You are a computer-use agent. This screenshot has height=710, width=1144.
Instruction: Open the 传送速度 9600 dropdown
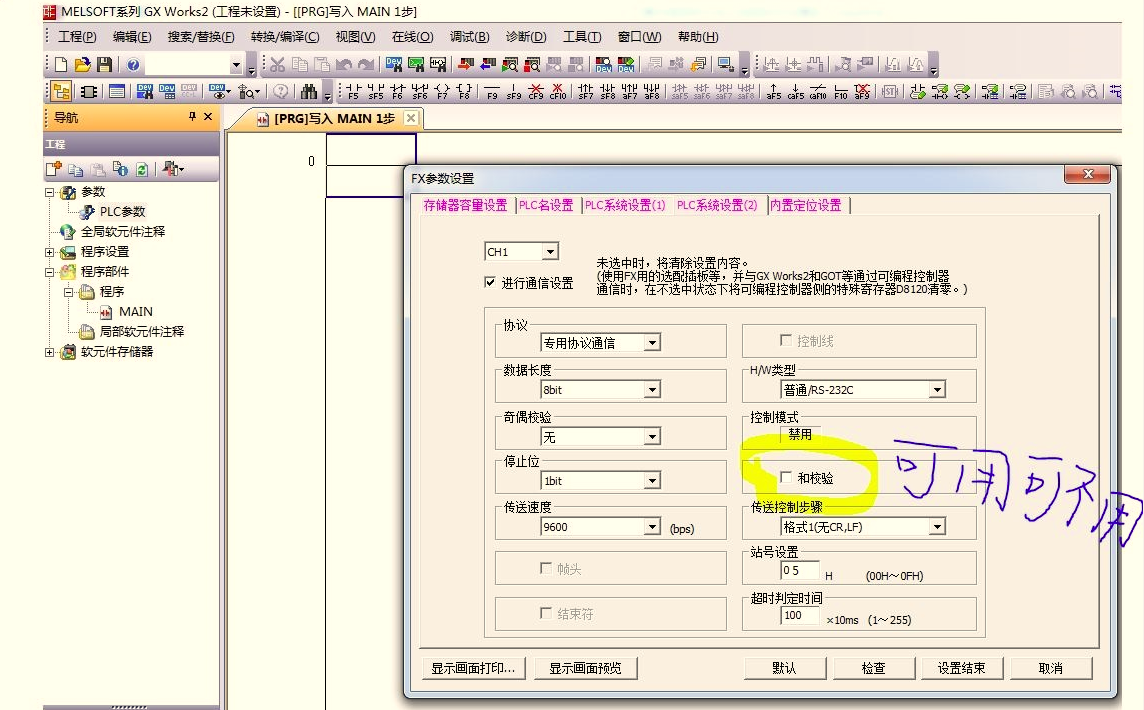[651, 527]
